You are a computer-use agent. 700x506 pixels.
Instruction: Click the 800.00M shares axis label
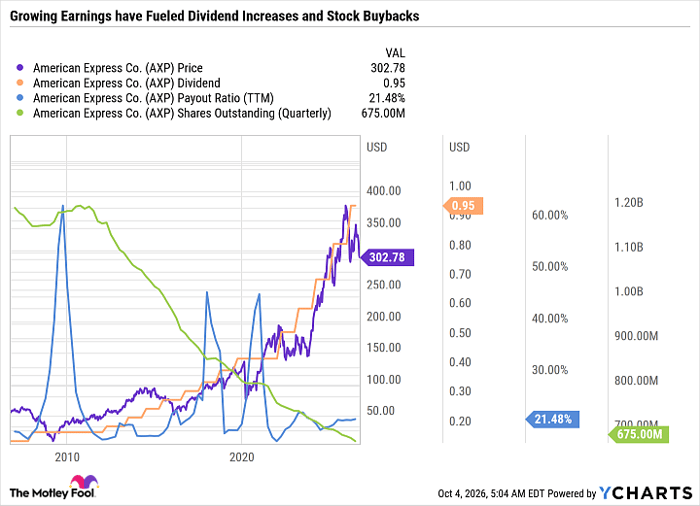[x=636, y=381]
